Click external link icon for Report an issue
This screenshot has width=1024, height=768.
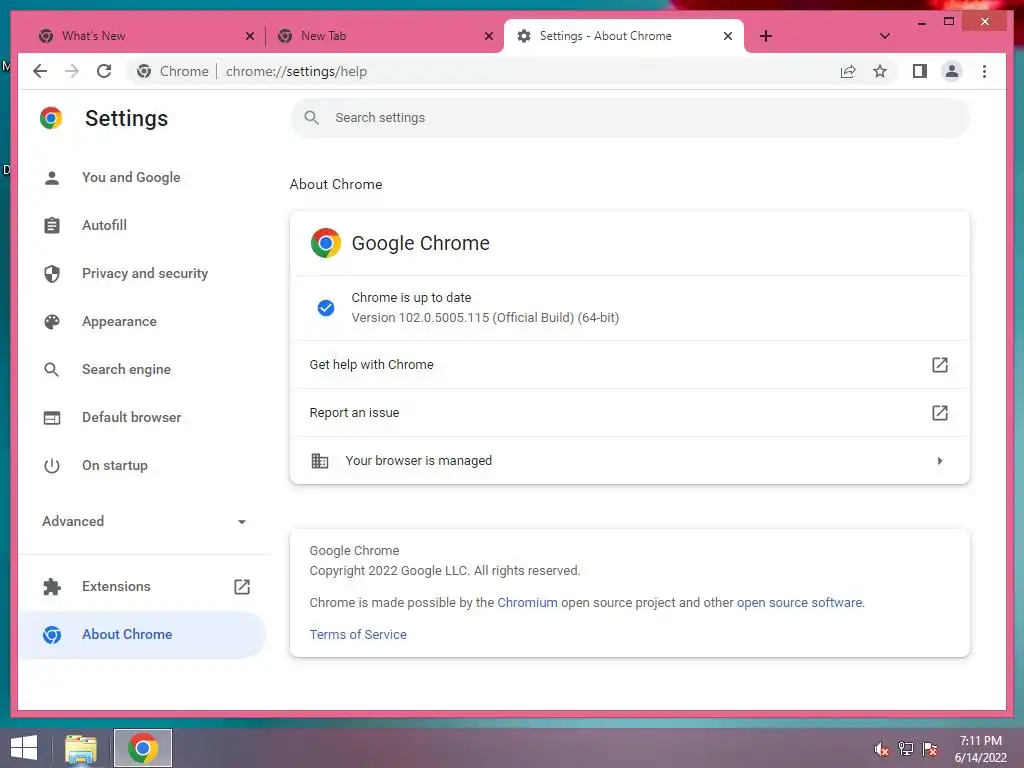(x=939, y=413)
